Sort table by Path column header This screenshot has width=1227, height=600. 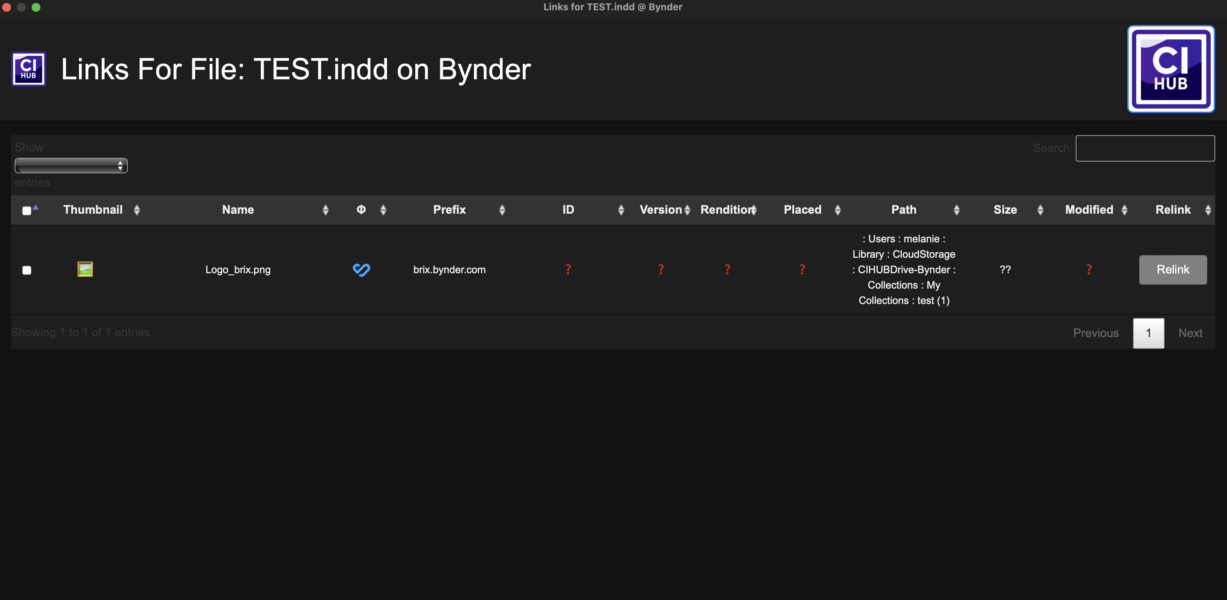click(x=903, y=210)
